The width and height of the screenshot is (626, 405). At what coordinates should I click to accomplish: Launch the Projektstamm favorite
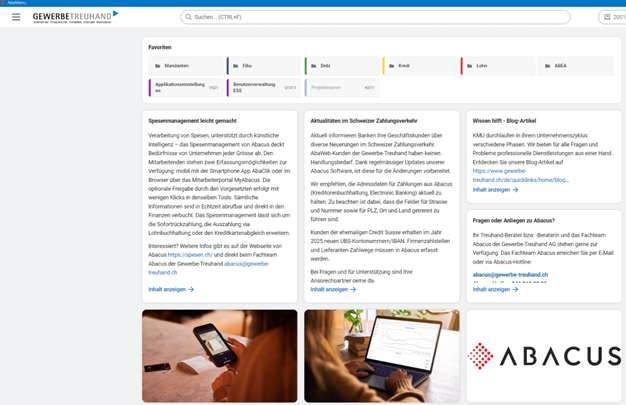[x=342, y=87]
